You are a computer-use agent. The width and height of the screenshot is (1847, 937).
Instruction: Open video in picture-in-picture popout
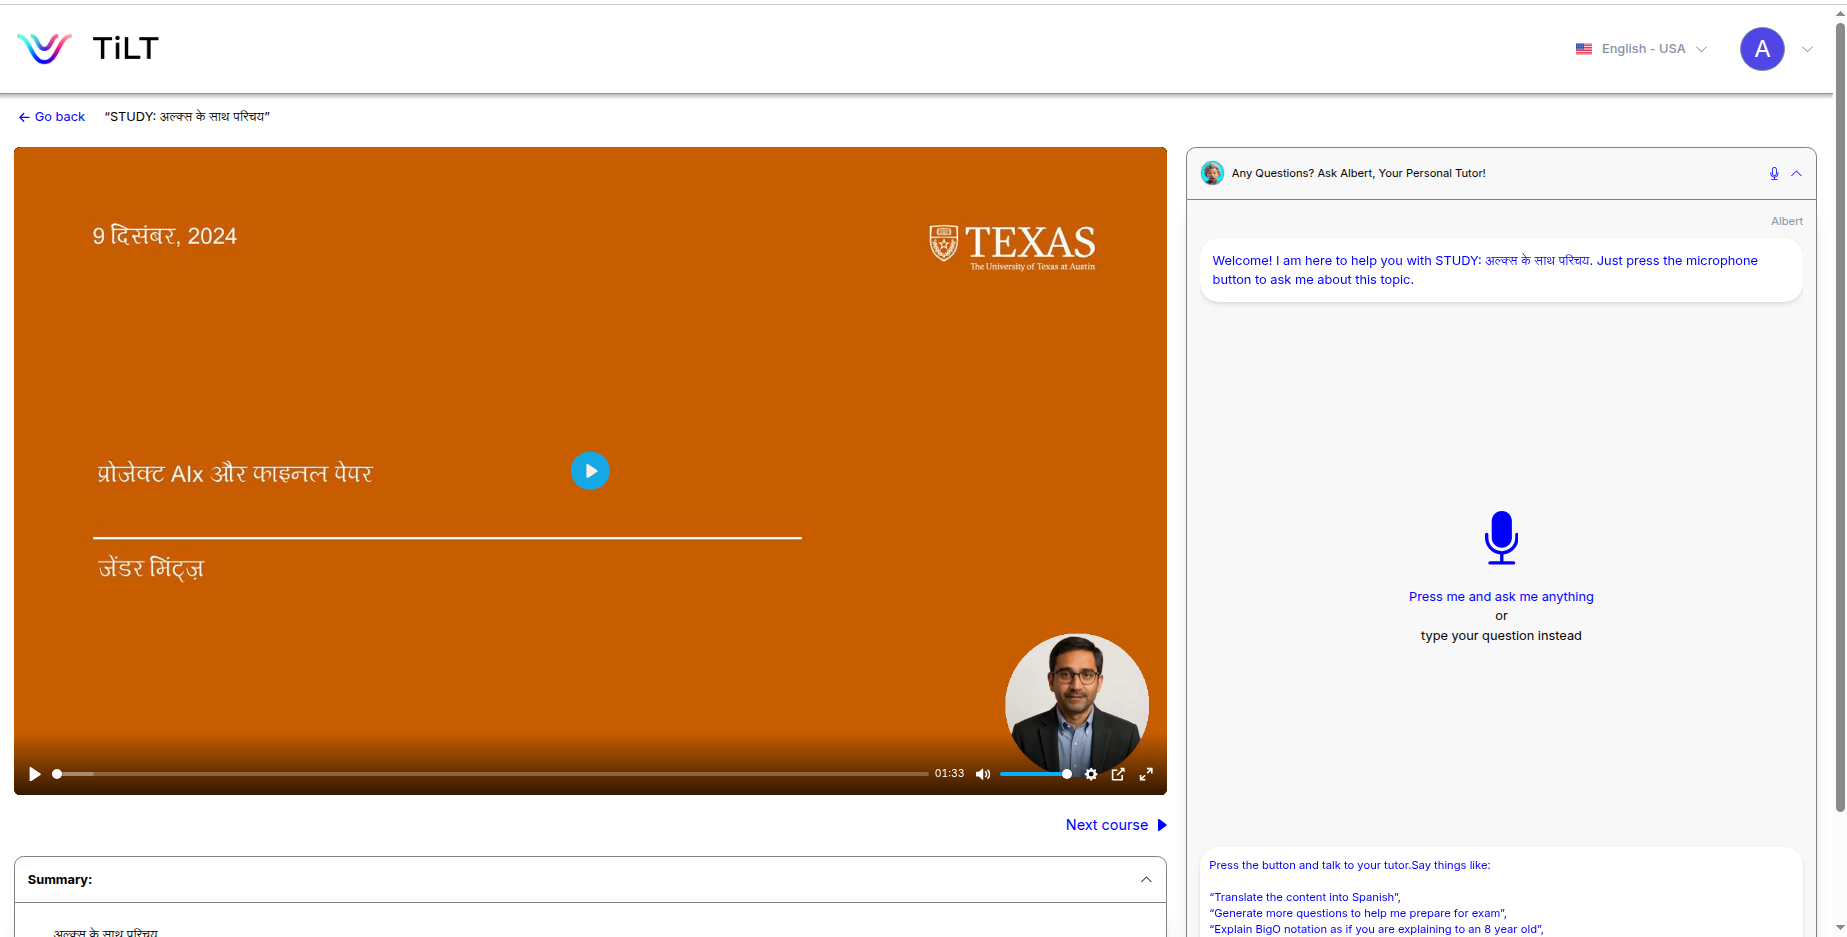1118,774
